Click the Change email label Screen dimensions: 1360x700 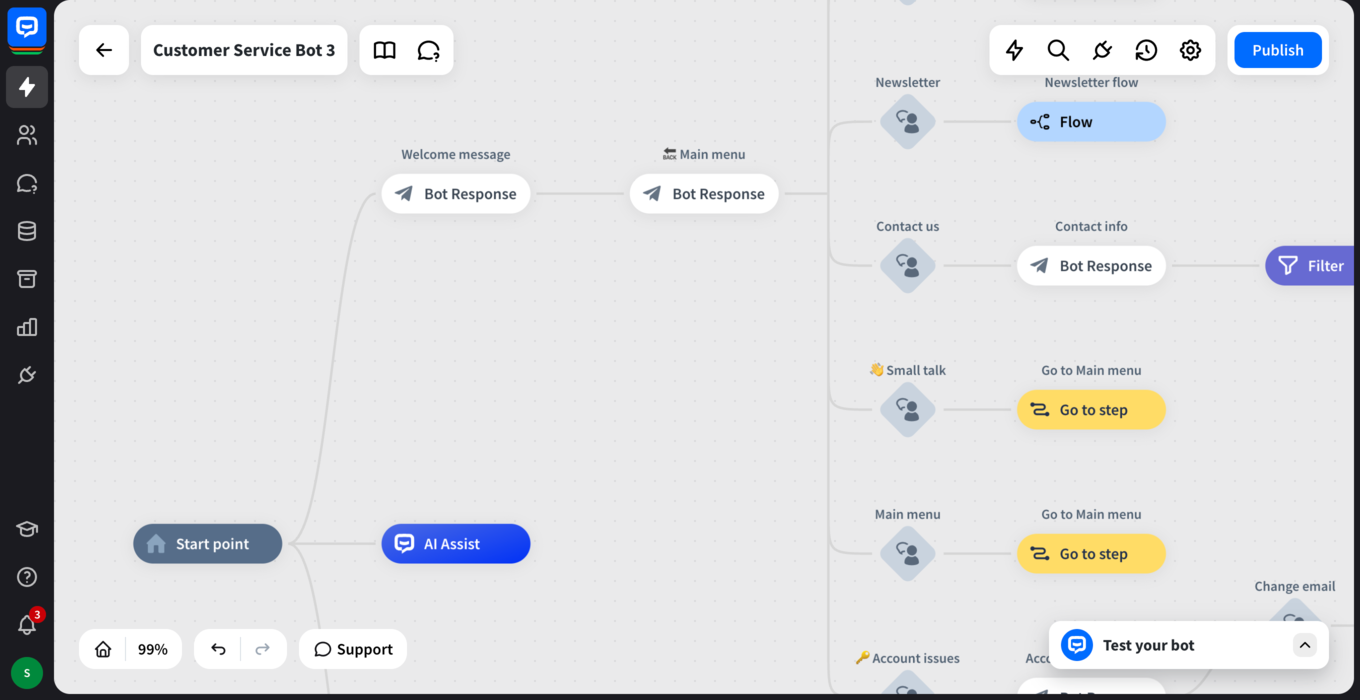(1295, 586)
